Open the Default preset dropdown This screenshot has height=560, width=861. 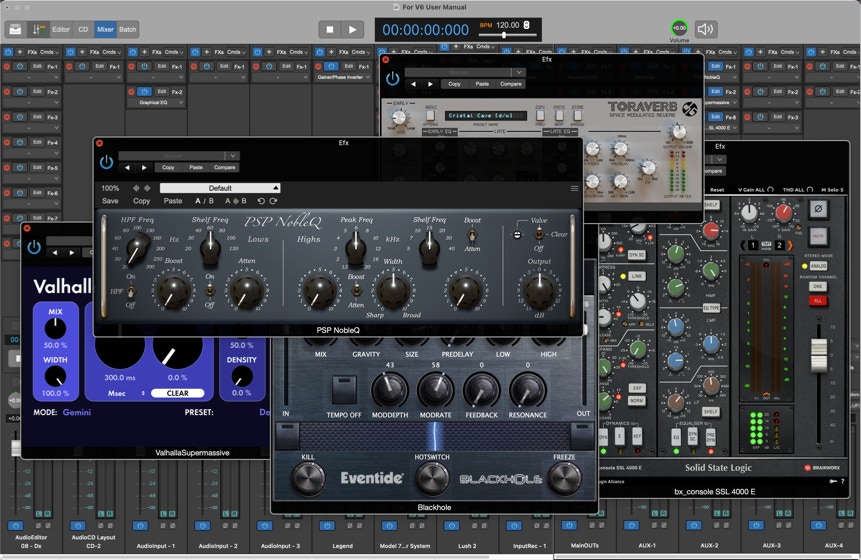tap(220, 188)
